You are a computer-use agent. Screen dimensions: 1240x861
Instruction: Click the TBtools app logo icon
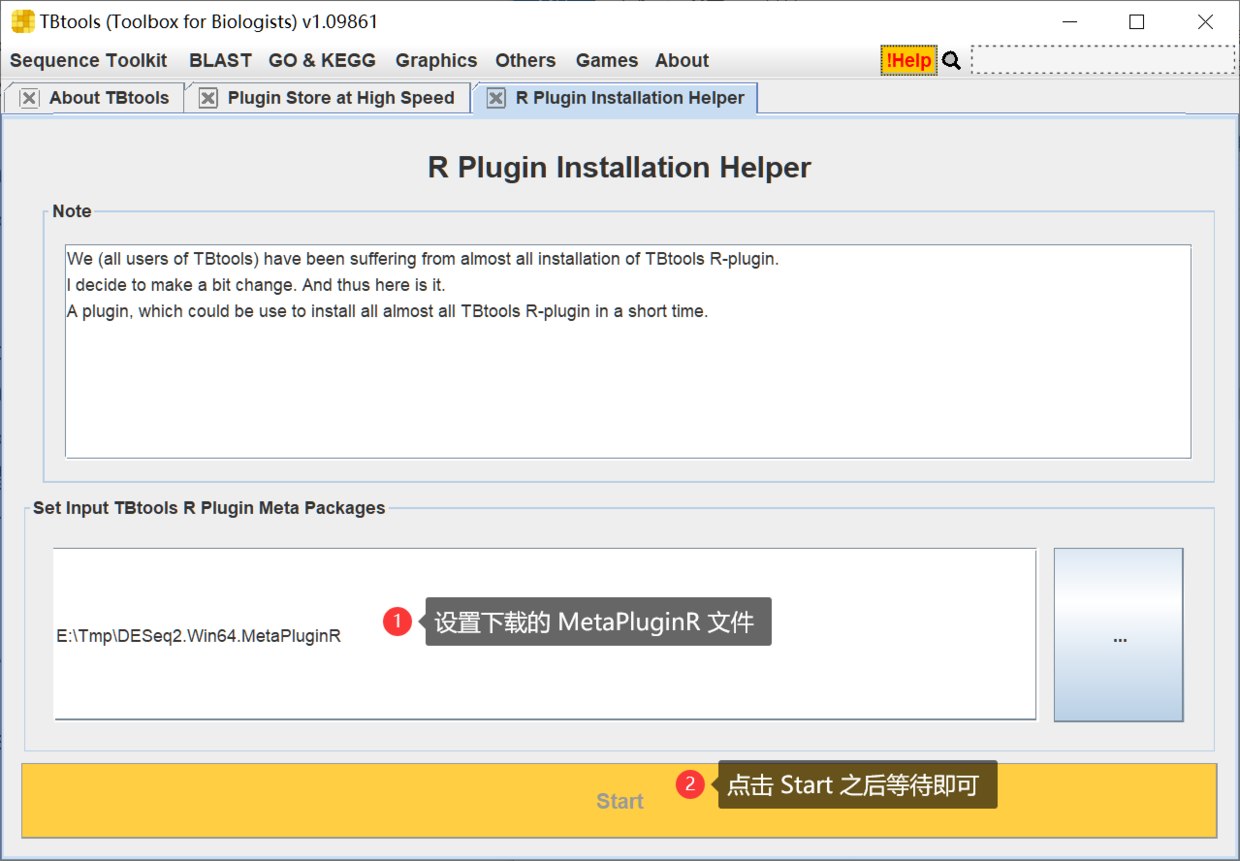point(22,21)
